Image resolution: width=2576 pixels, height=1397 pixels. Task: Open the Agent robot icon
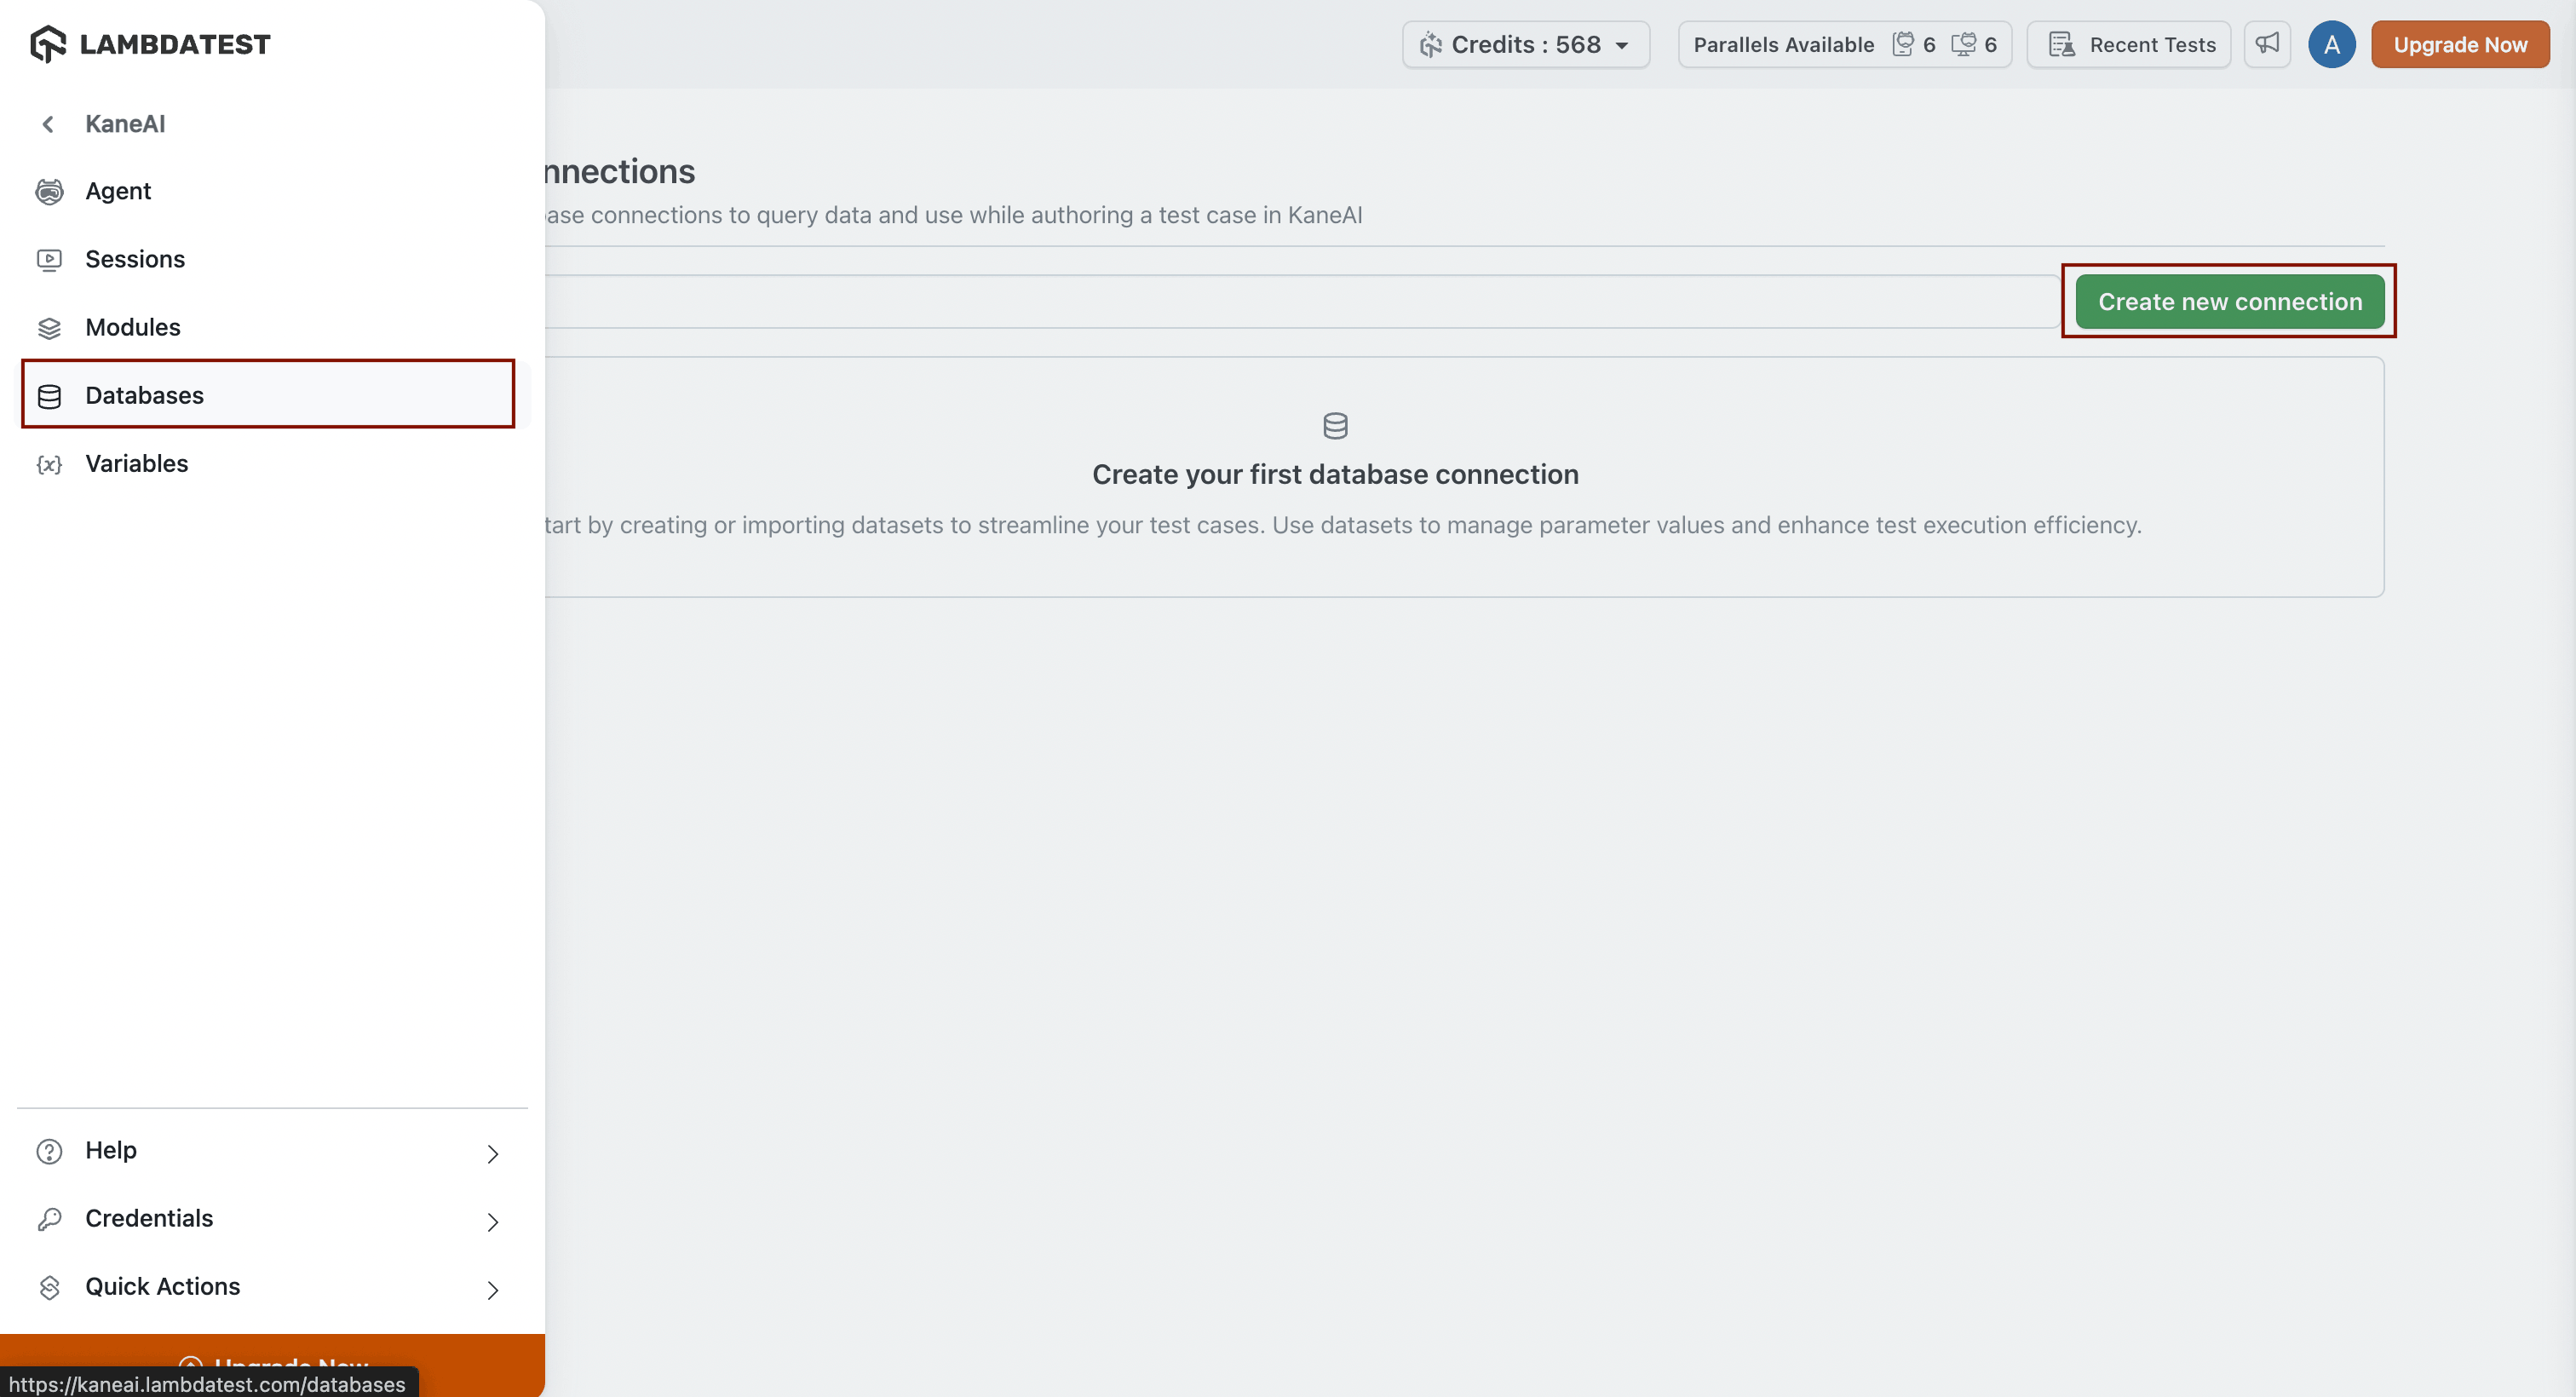49,191
